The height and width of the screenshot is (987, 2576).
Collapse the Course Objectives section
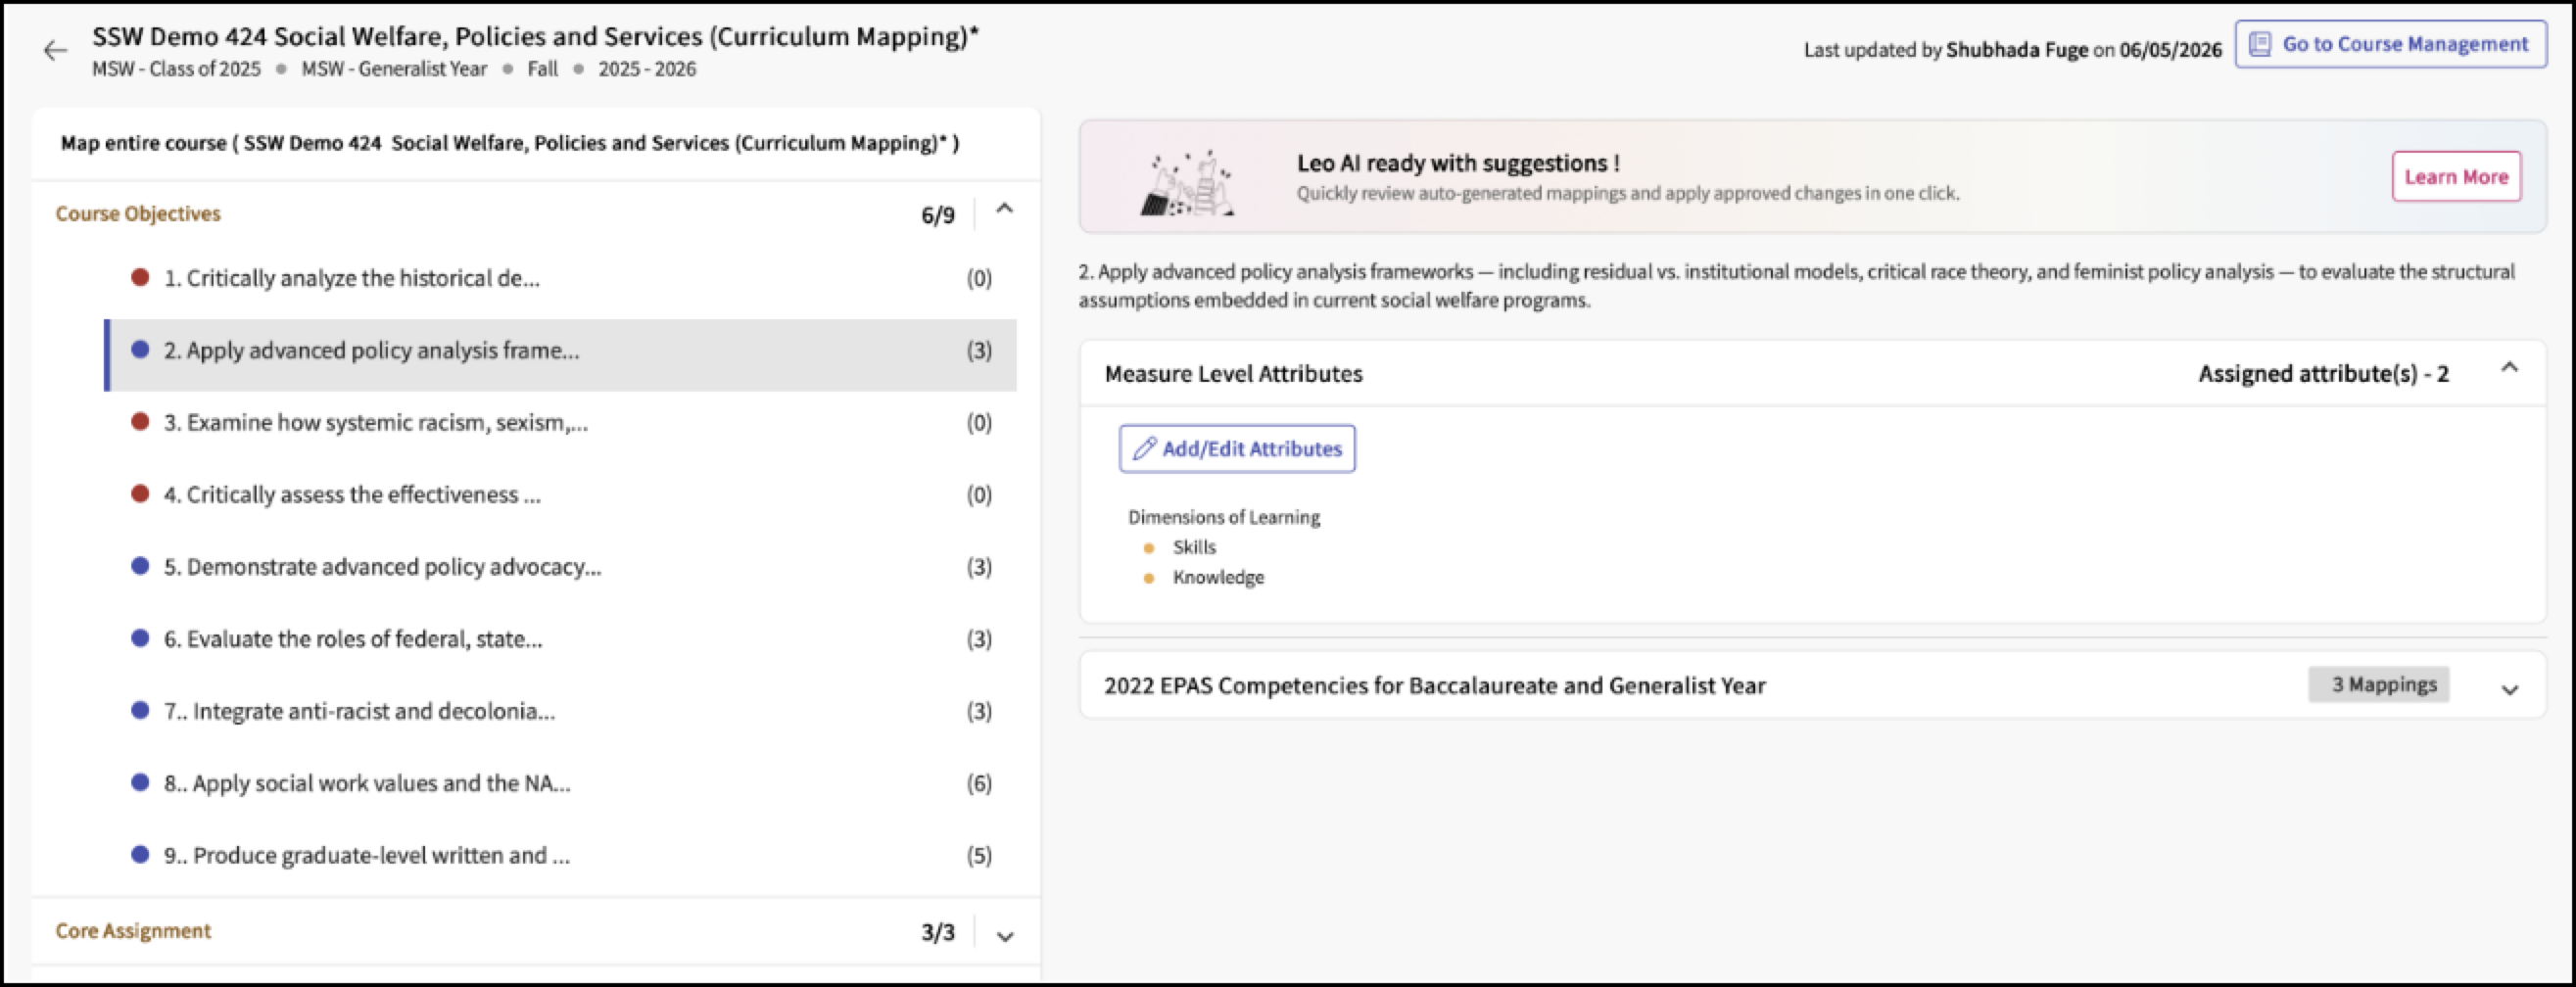1005,209
